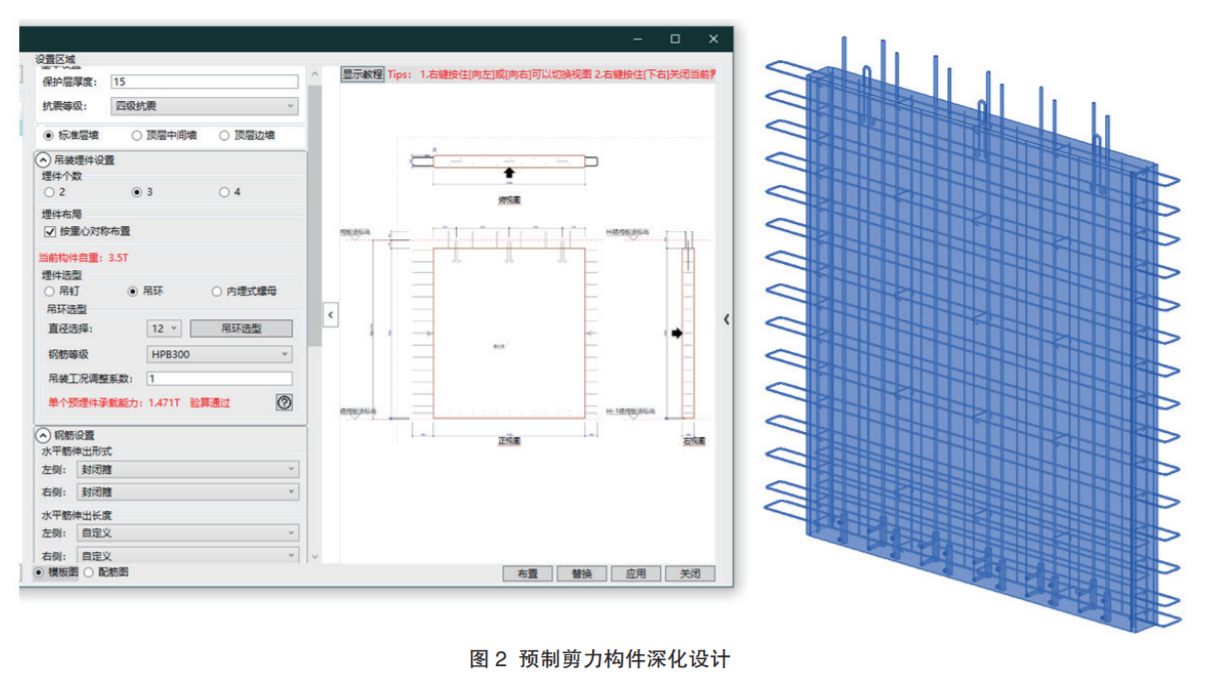Click the right edge collapse chevron
This screenshot has width=1220, height=680.
coord(726,319)
